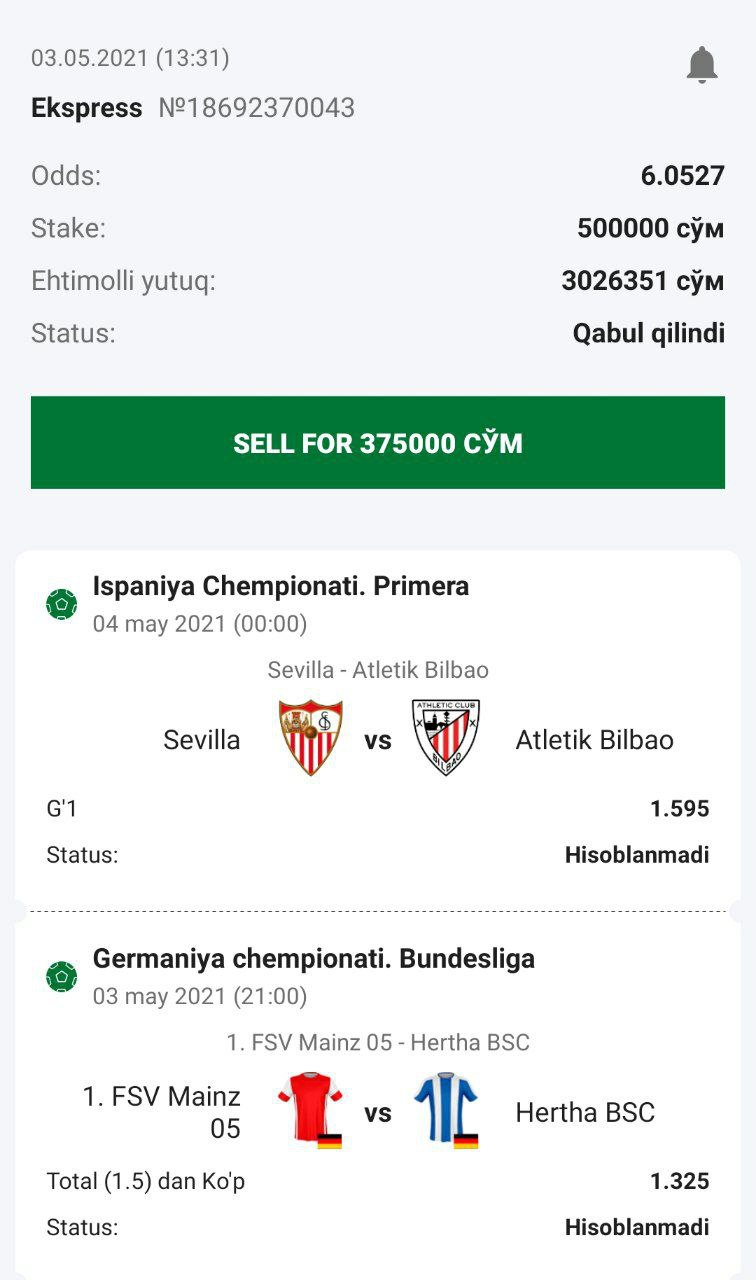
Task: Click the Sevilla - Atletik Bilbao match subtitle
Action: click(378, 670)
